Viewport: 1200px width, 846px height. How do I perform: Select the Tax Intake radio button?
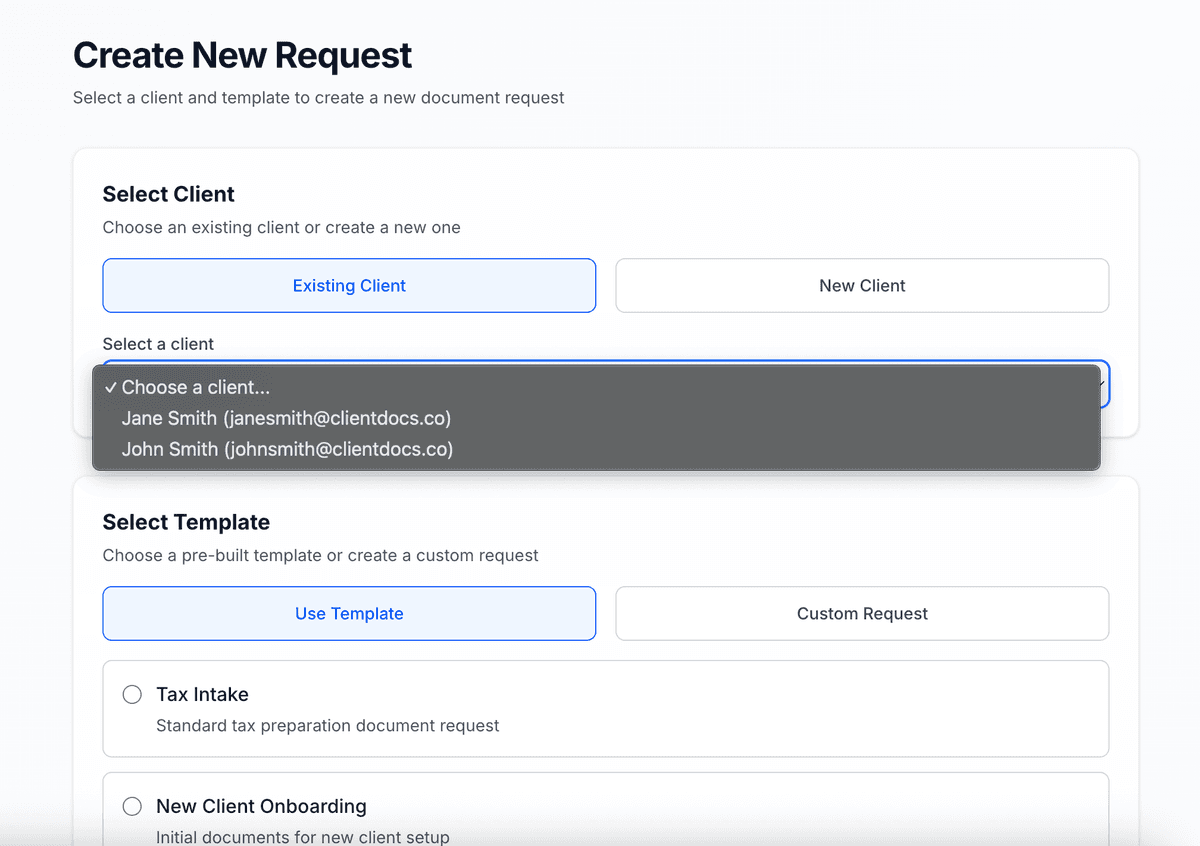[x=131, y=694]
